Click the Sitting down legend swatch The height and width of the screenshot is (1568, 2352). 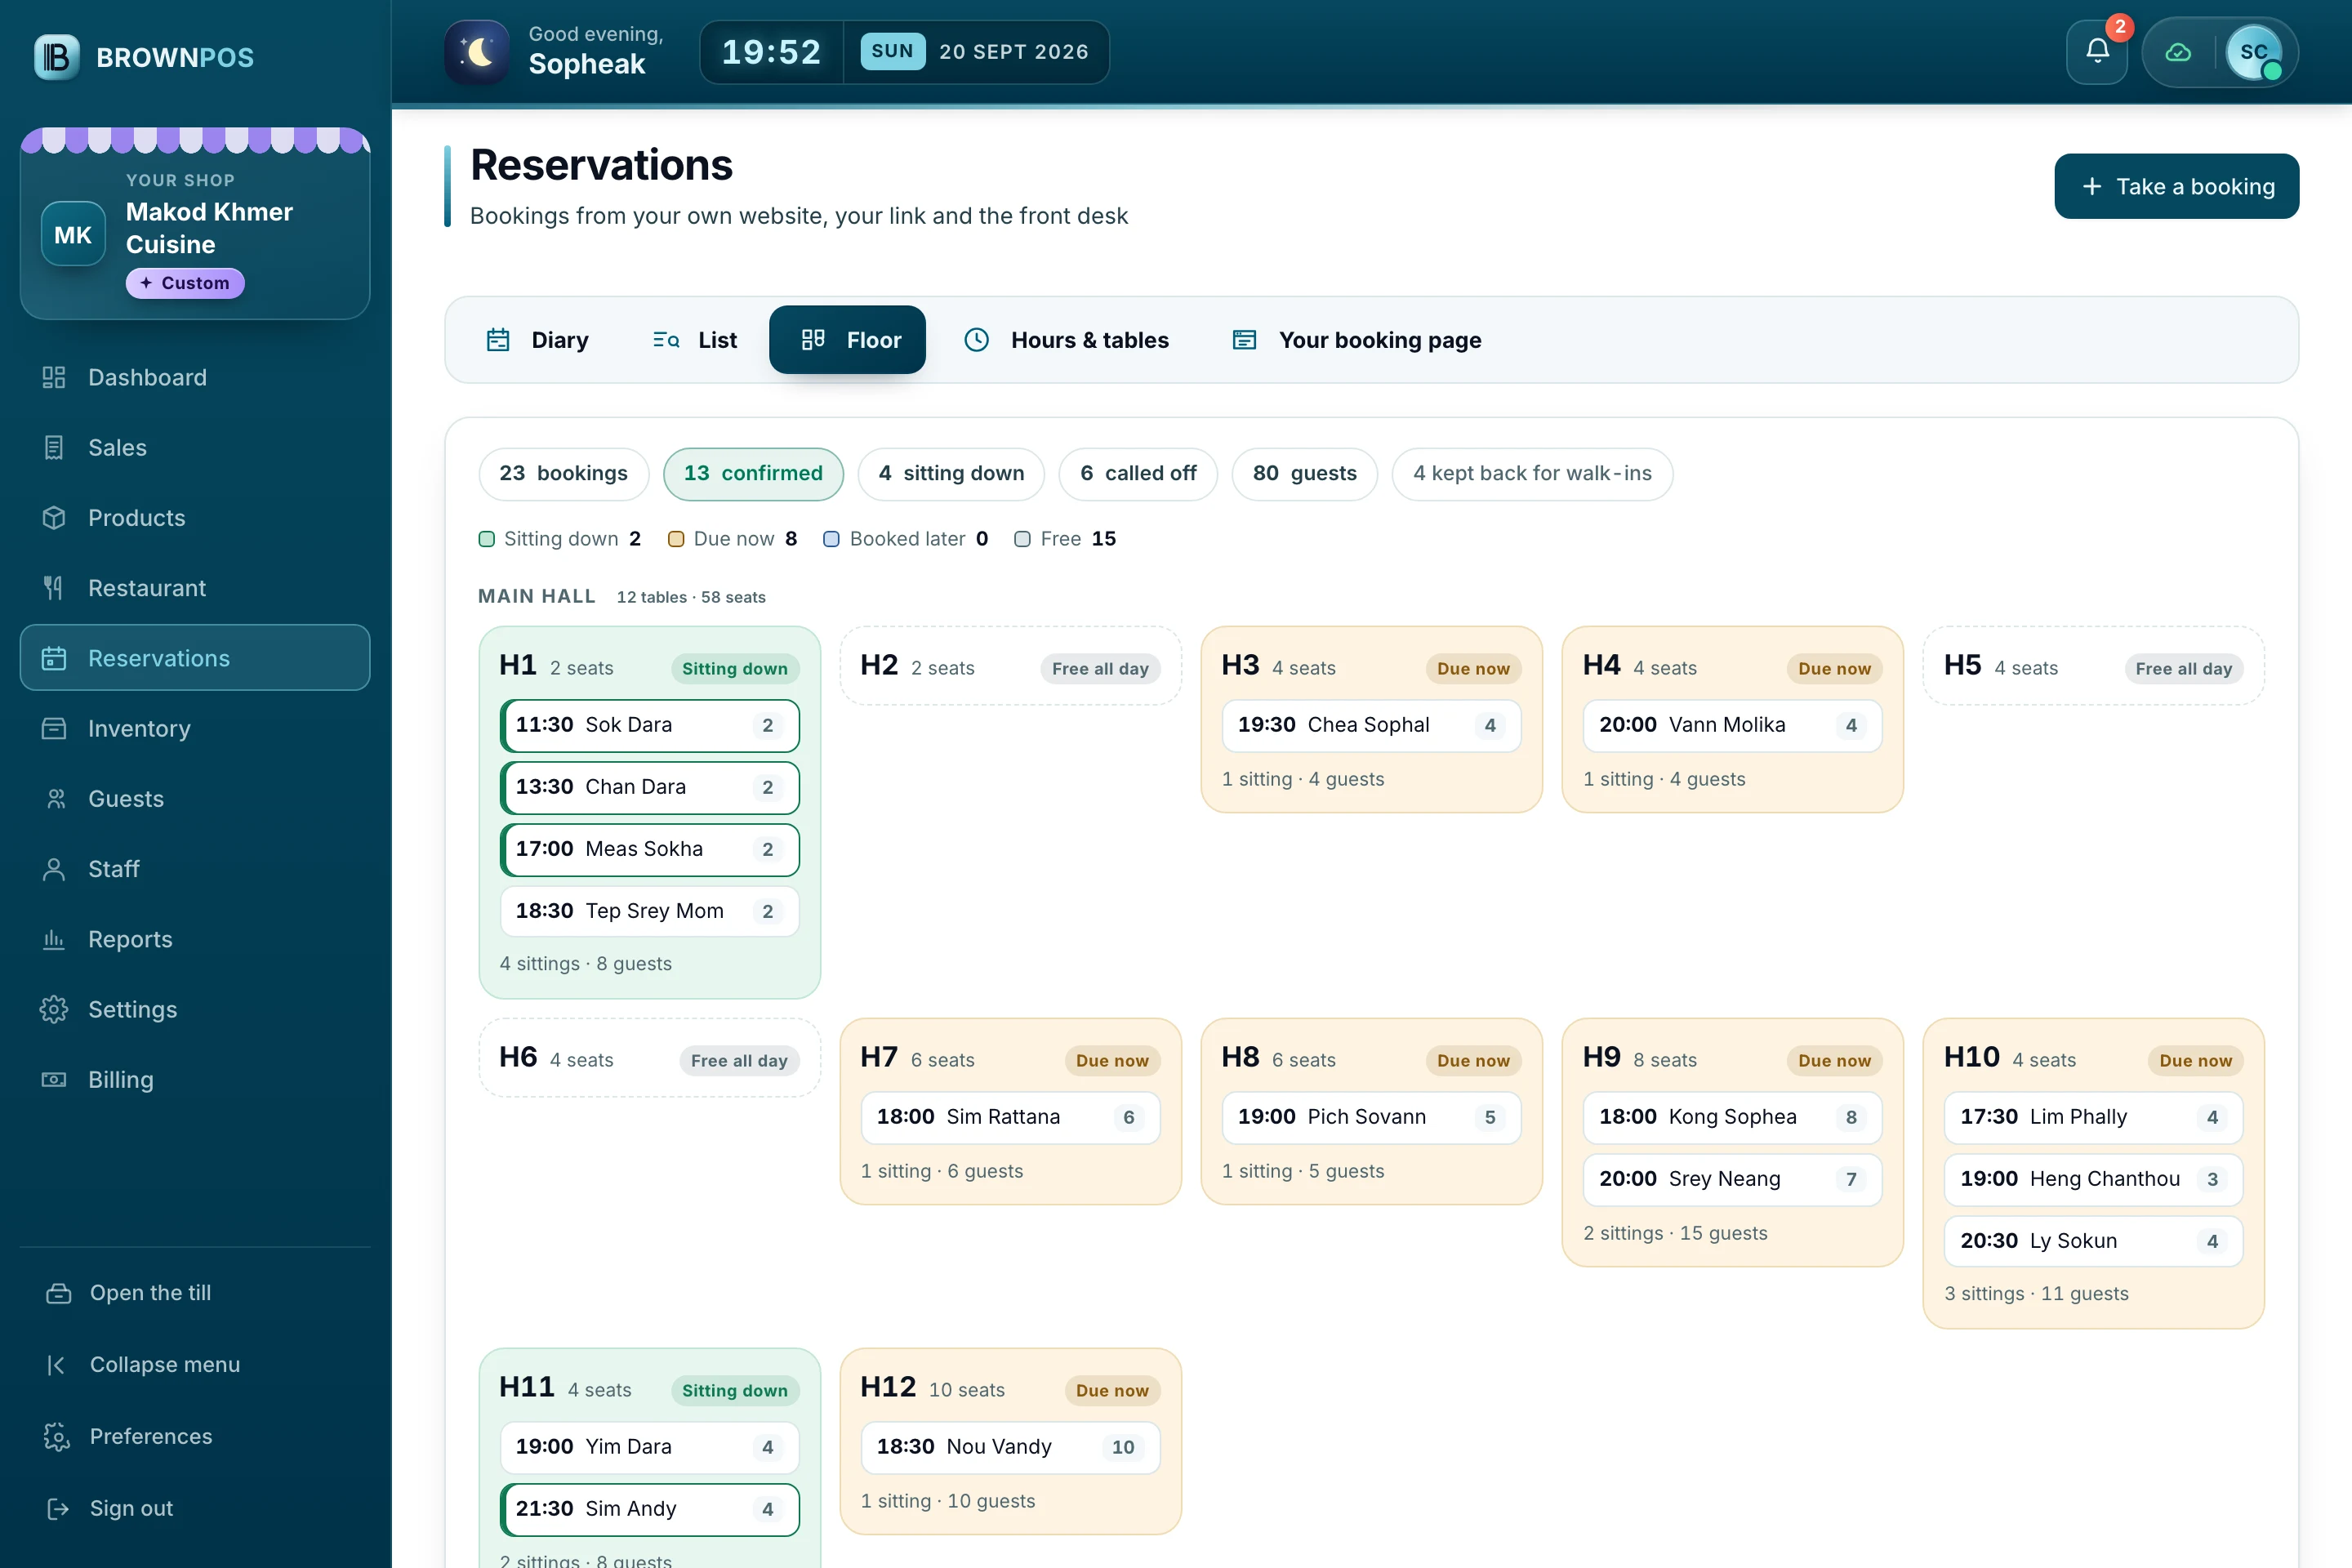[487, 539]
